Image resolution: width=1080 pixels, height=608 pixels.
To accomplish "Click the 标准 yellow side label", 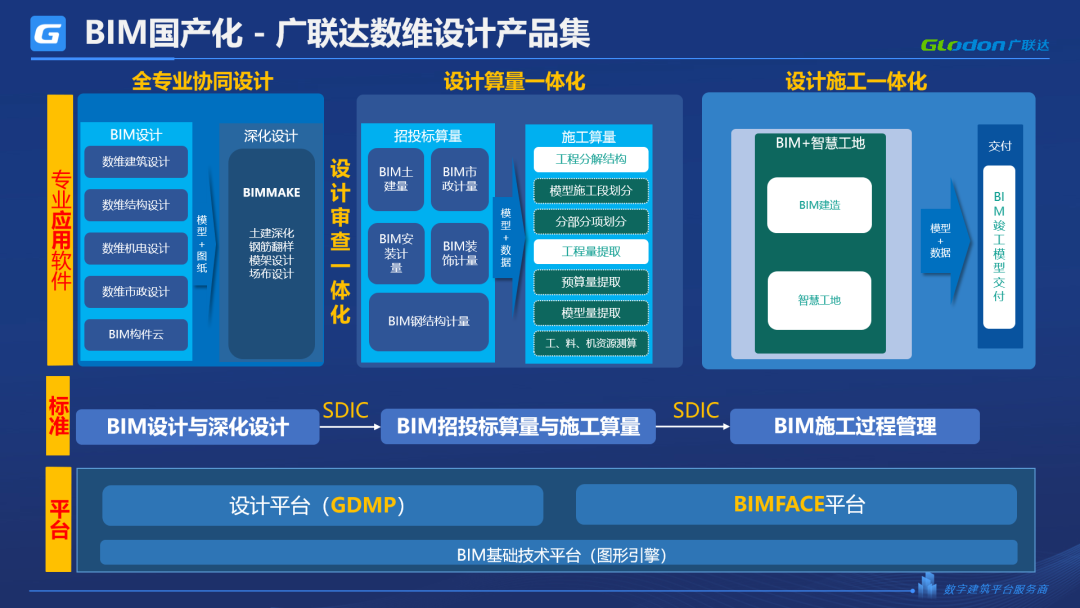I will pyautogui.click(x=59, y=416).
